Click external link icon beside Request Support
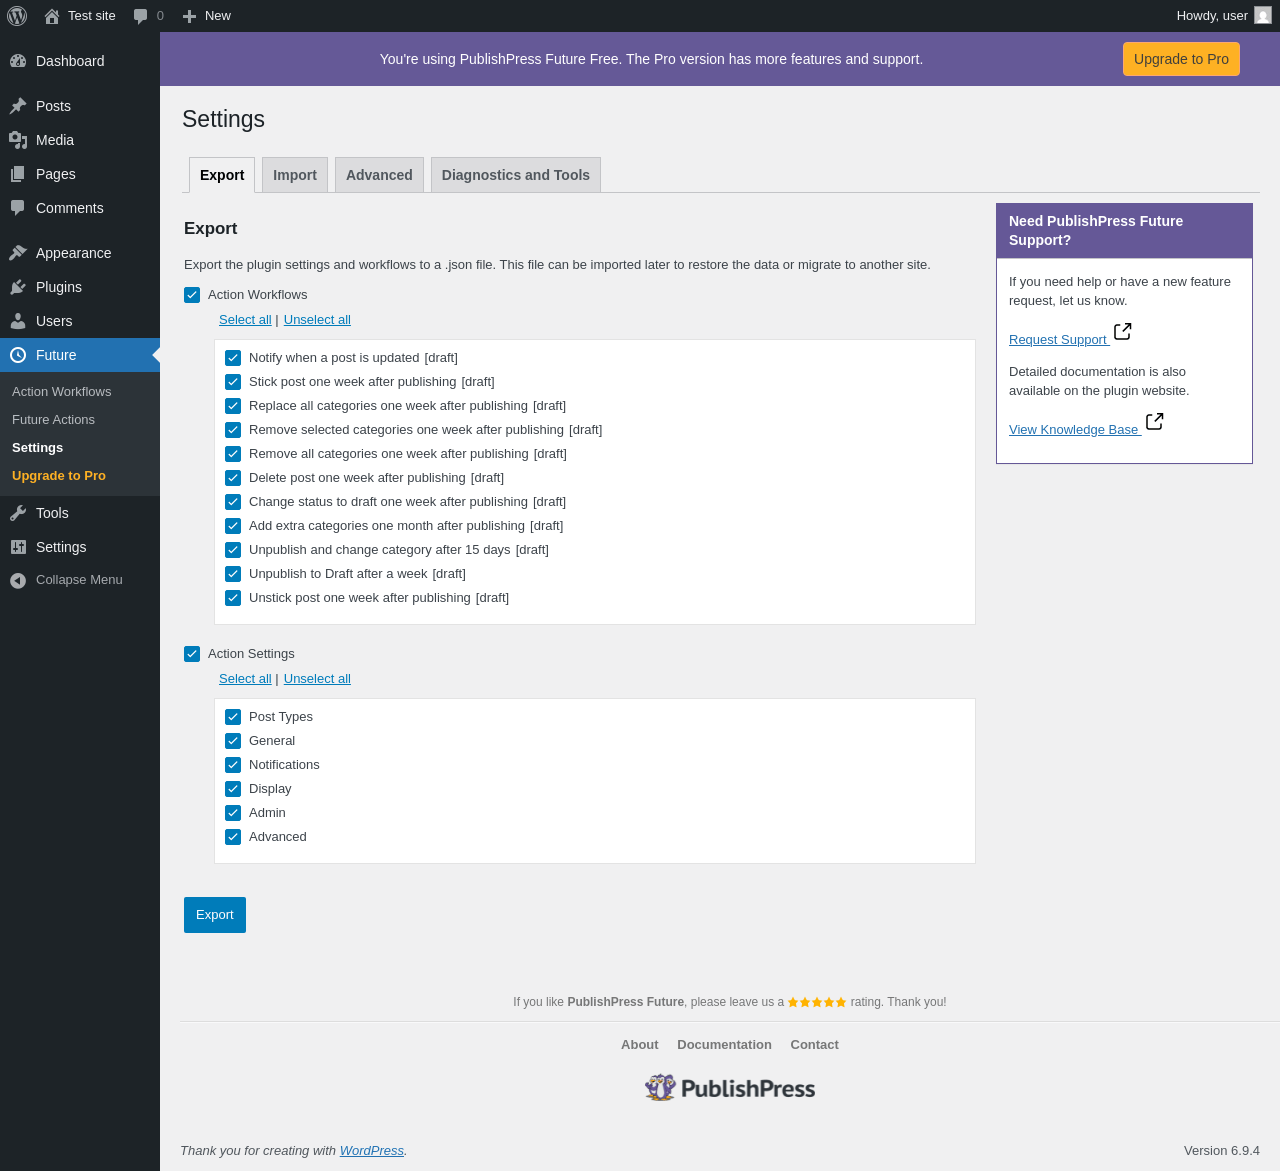The width and height of the screenshot is (1280, 1171). pyautogui.click(x=1123, y=331)
